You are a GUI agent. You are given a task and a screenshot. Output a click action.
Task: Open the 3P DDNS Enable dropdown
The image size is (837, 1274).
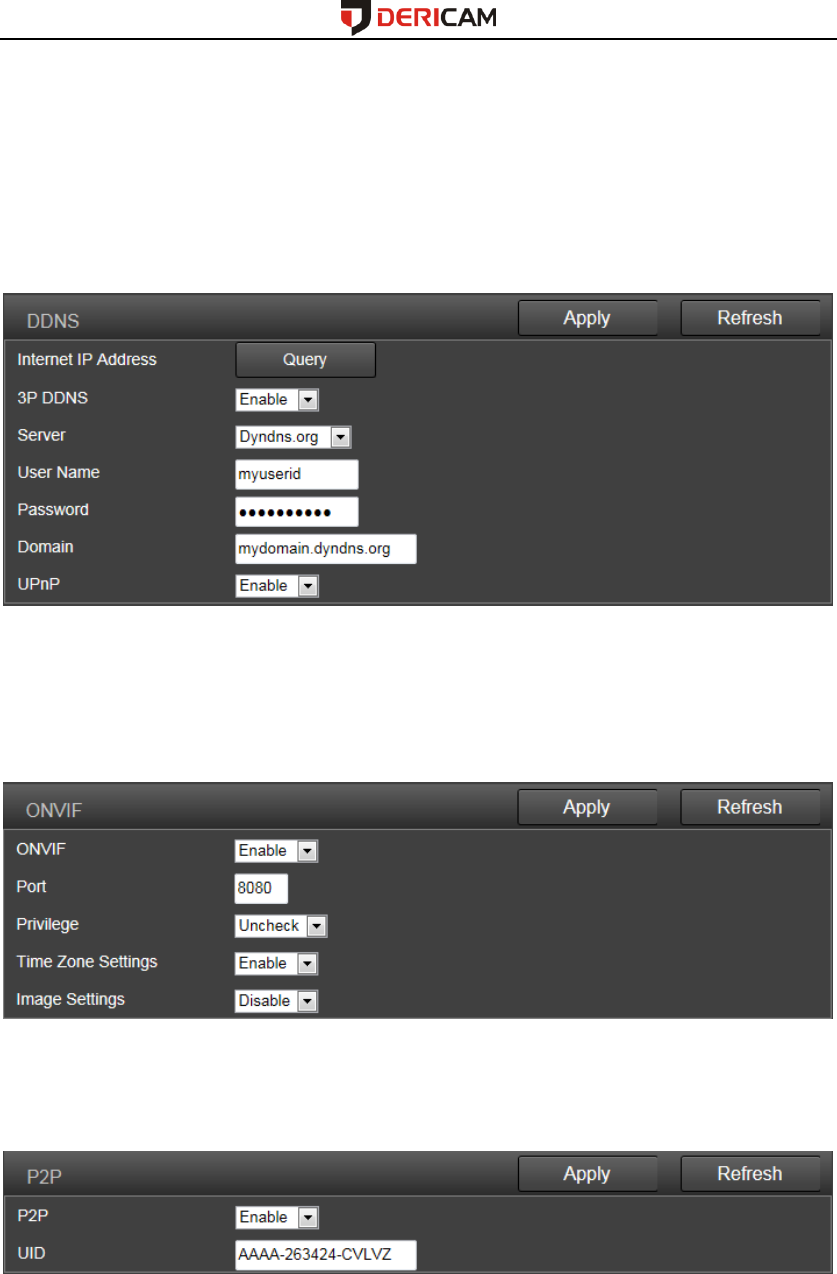point(277,400)
